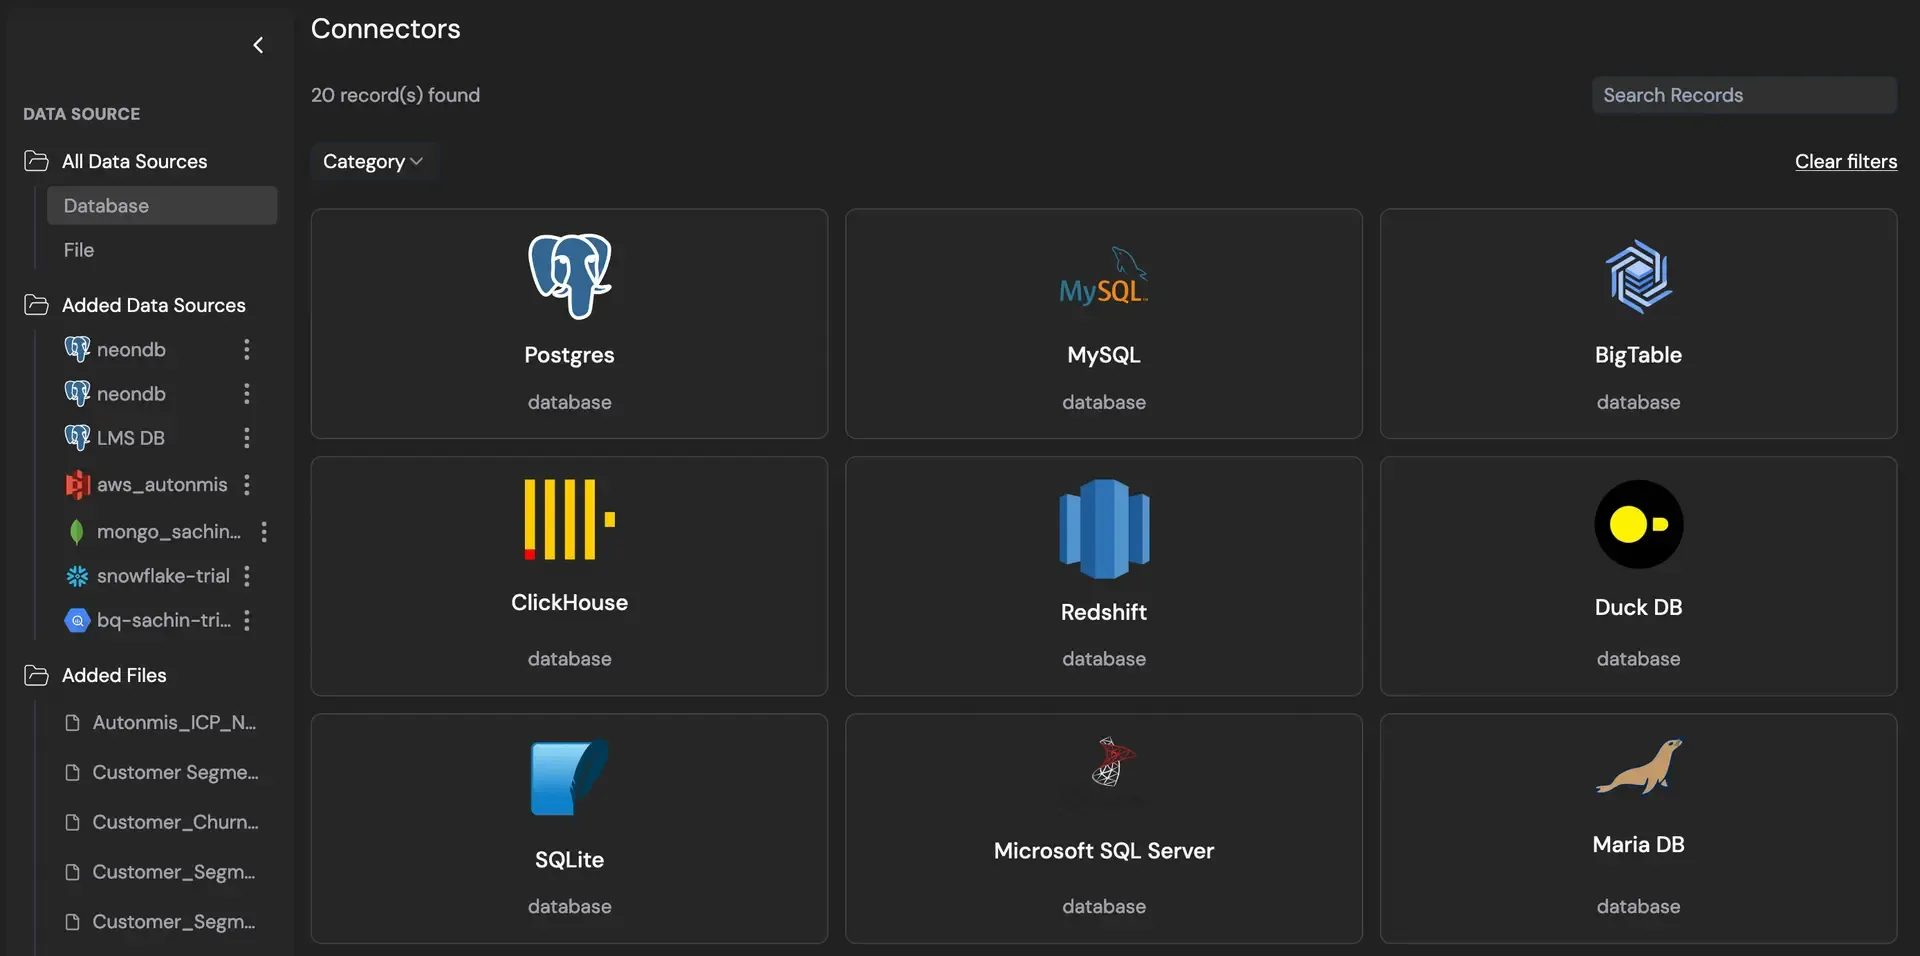
Task: Click the MySQL connector logo
Action: (x=1103, y=276)
